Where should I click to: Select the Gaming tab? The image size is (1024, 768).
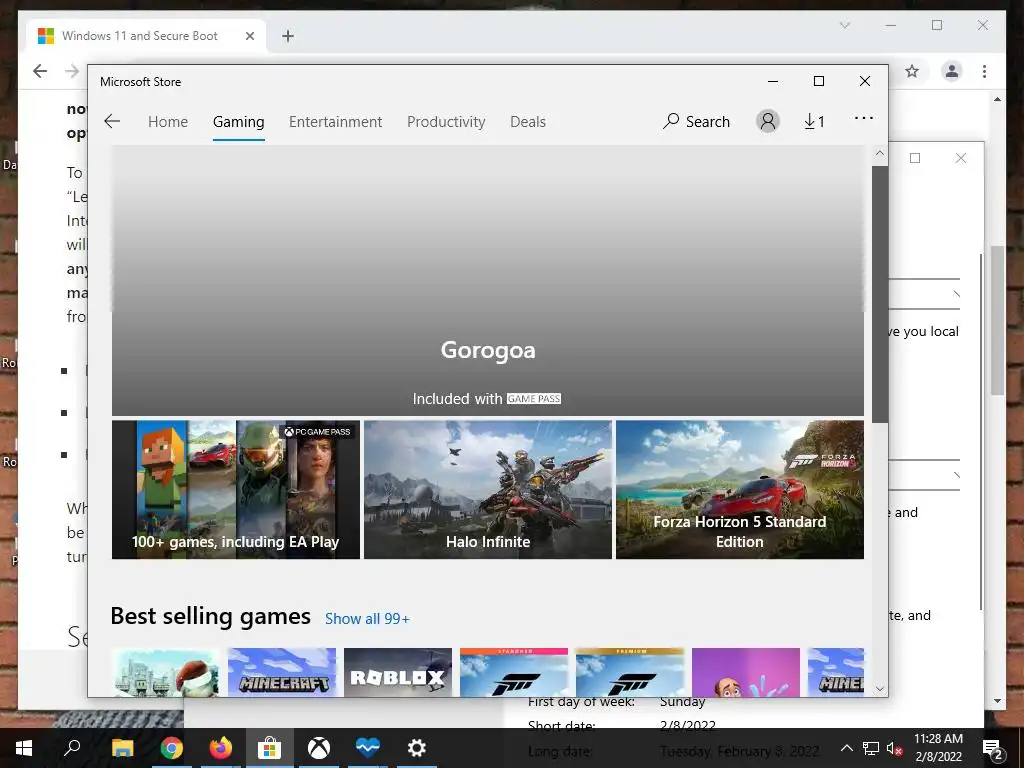tap(238, 121)
